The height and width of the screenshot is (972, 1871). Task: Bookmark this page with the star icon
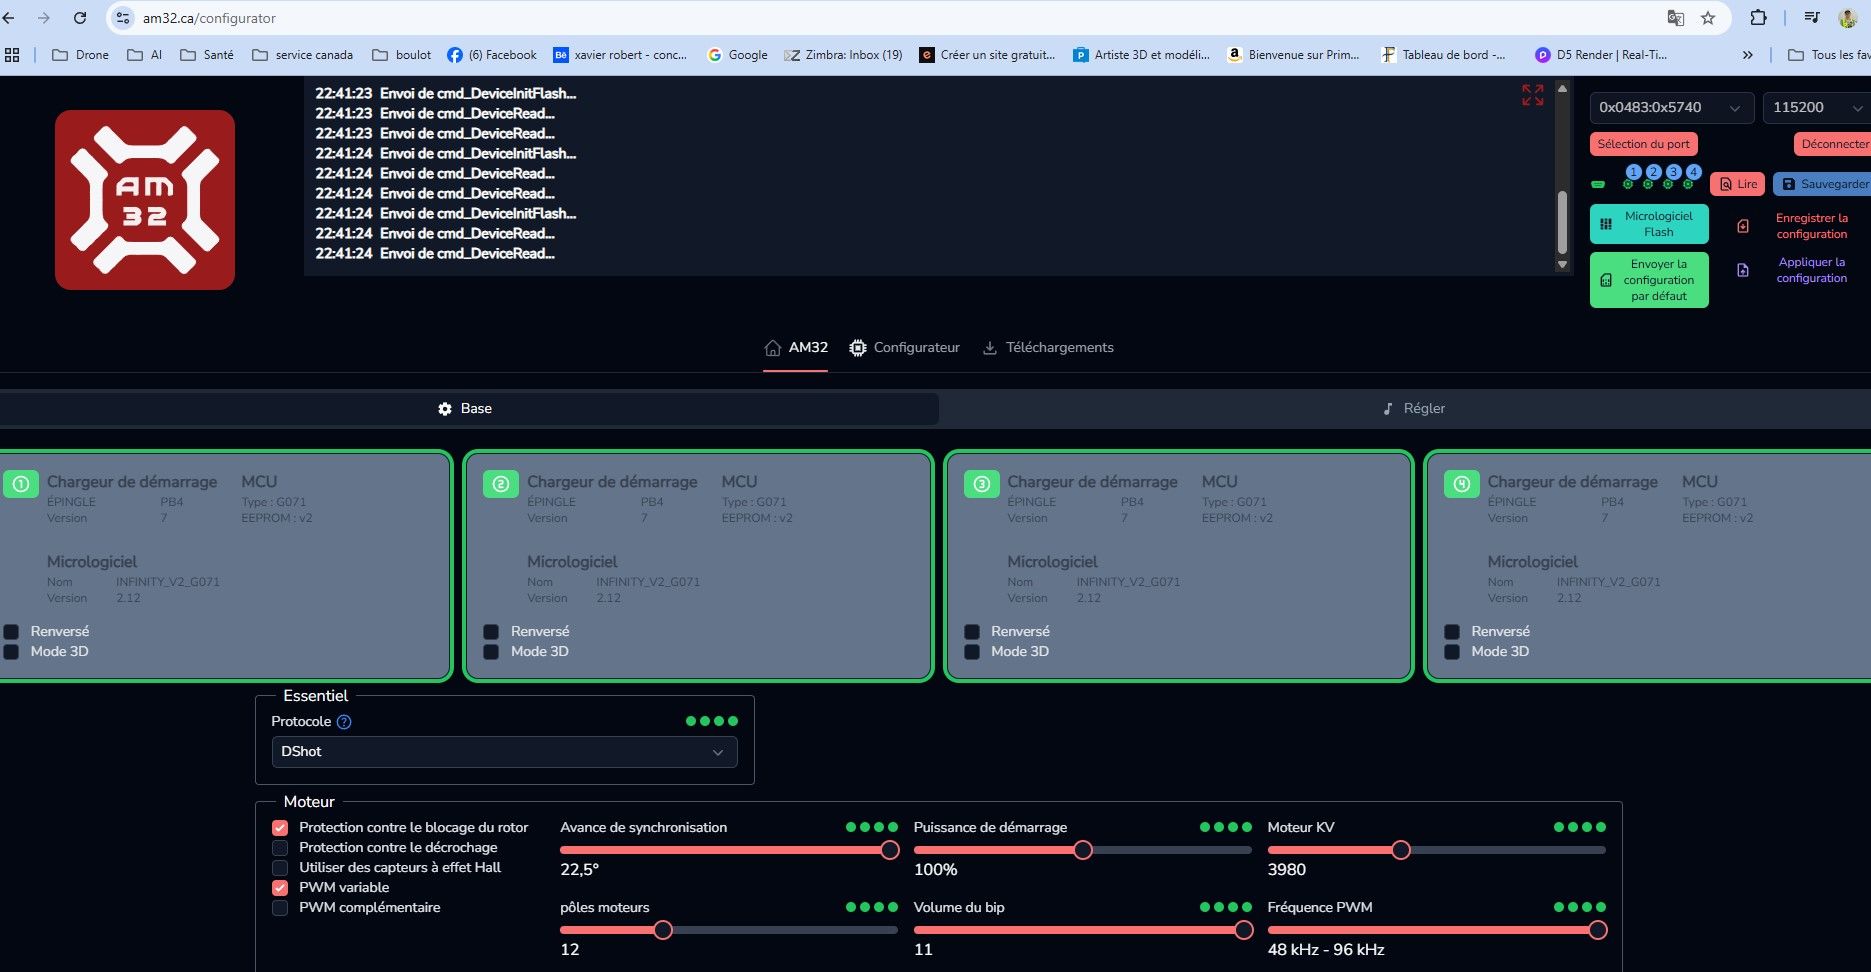pyautogui.click(x=1708, y=18)
